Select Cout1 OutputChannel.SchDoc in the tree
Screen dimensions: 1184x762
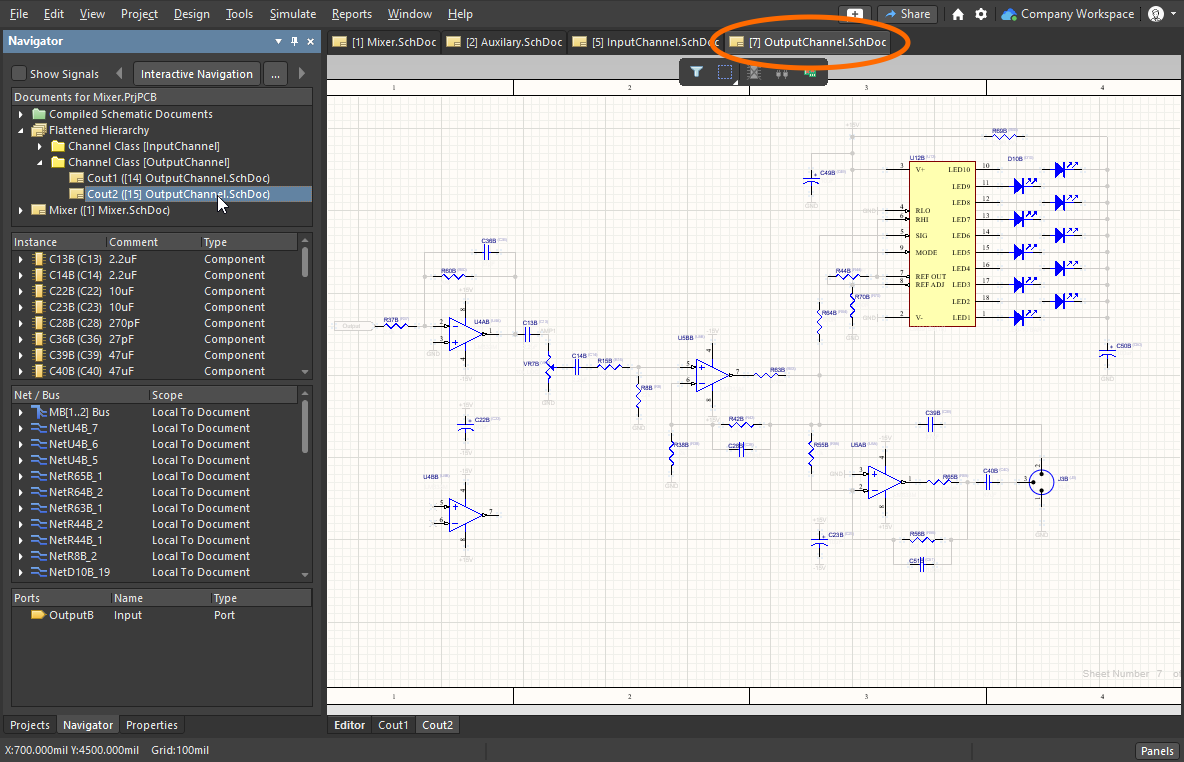coord(178,178)
